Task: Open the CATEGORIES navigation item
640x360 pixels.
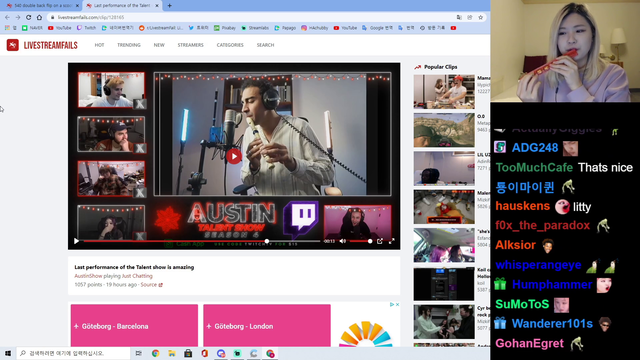Action: [x=230, y=45]
